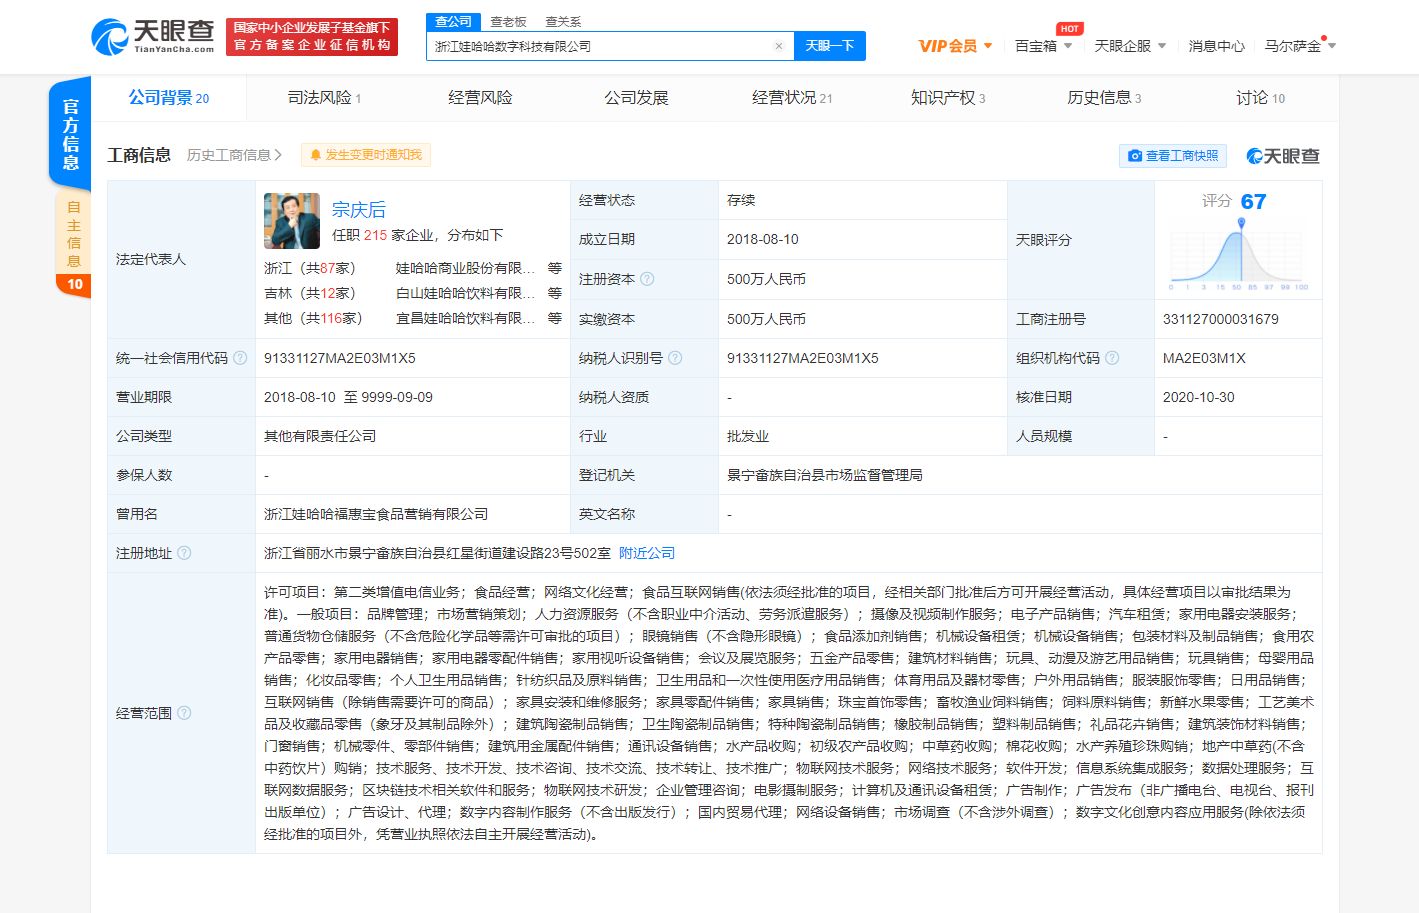Image resolution: width=1419 pixels, height=913 pixels.
Task: Switch to 知识产权 tab
Action: [948, 98]
